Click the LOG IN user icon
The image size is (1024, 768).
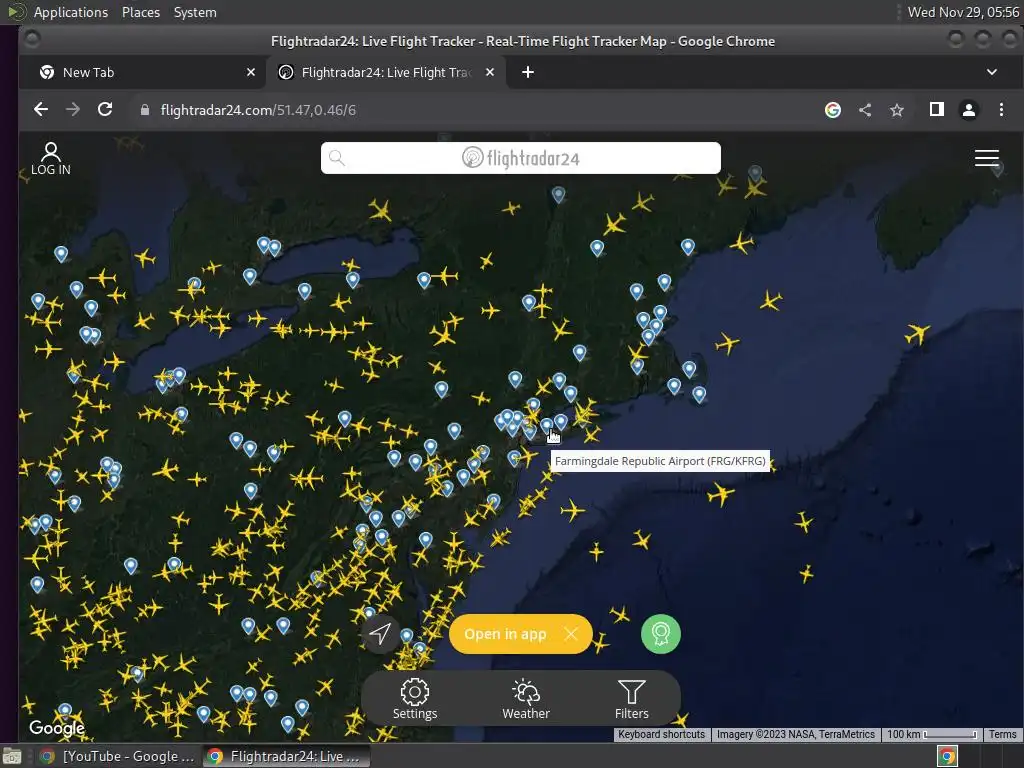pos(50,159)
